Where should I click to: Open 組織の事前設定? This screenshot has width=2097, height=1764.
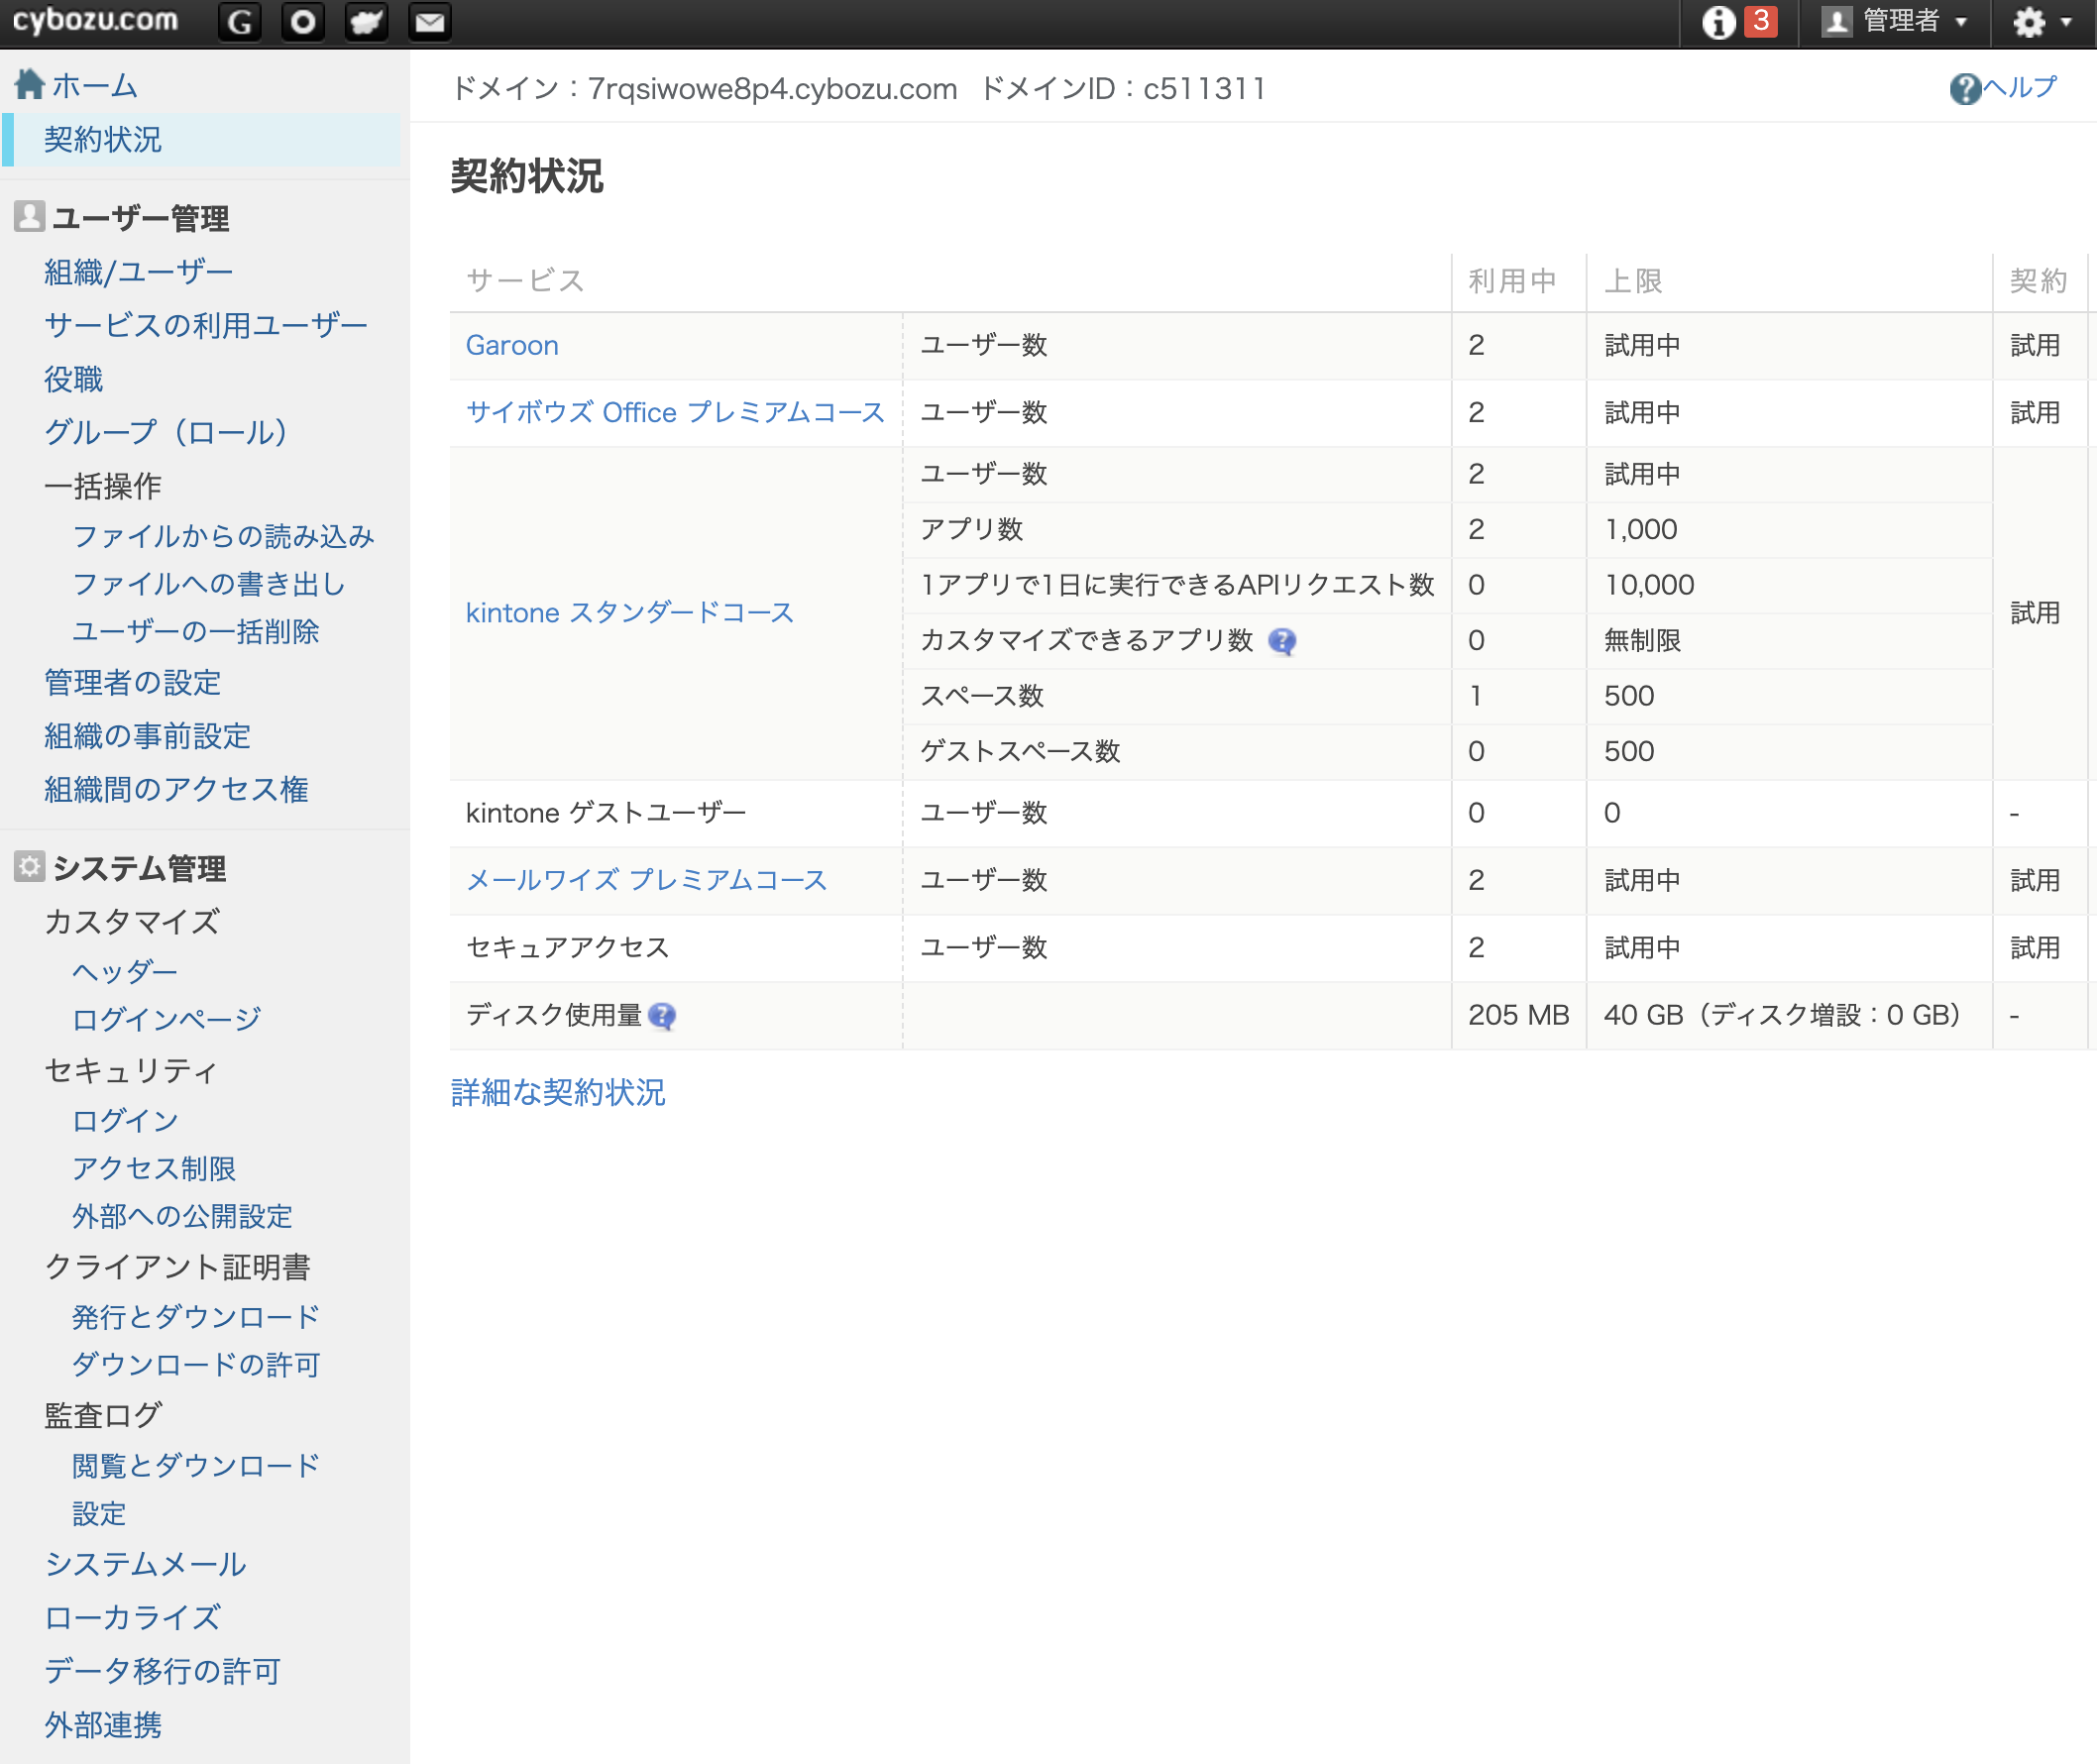pyautogui.click(x=147, y=737)
